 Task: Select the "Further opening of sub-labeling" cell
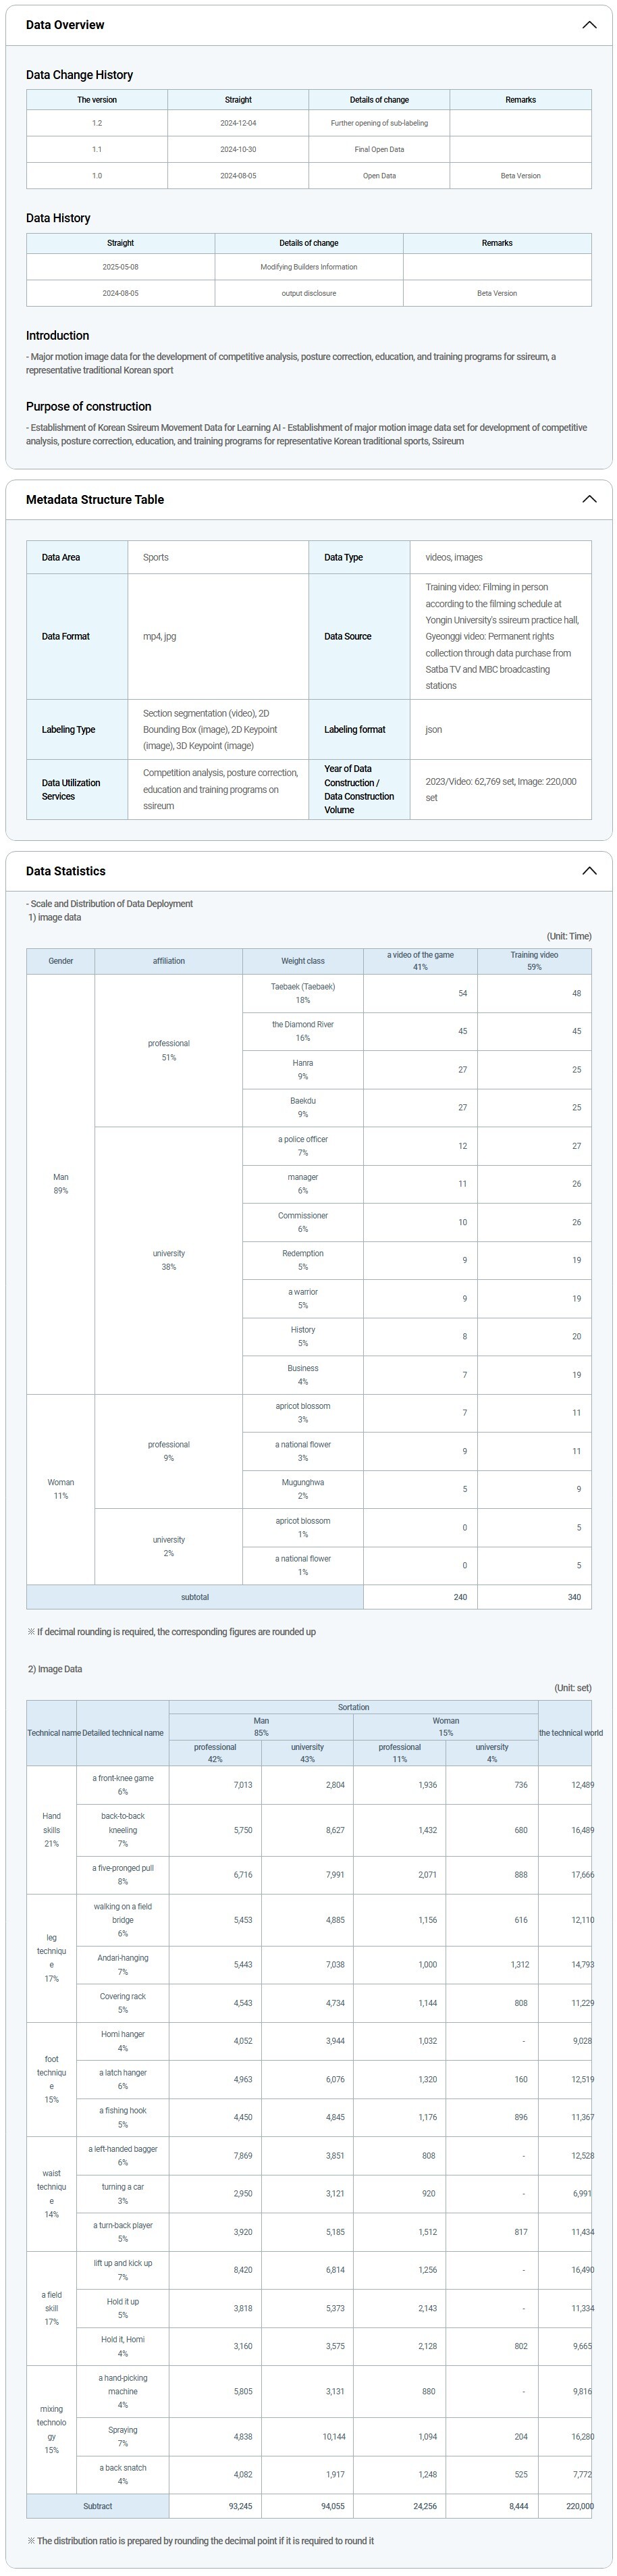(x=379, y=123)
